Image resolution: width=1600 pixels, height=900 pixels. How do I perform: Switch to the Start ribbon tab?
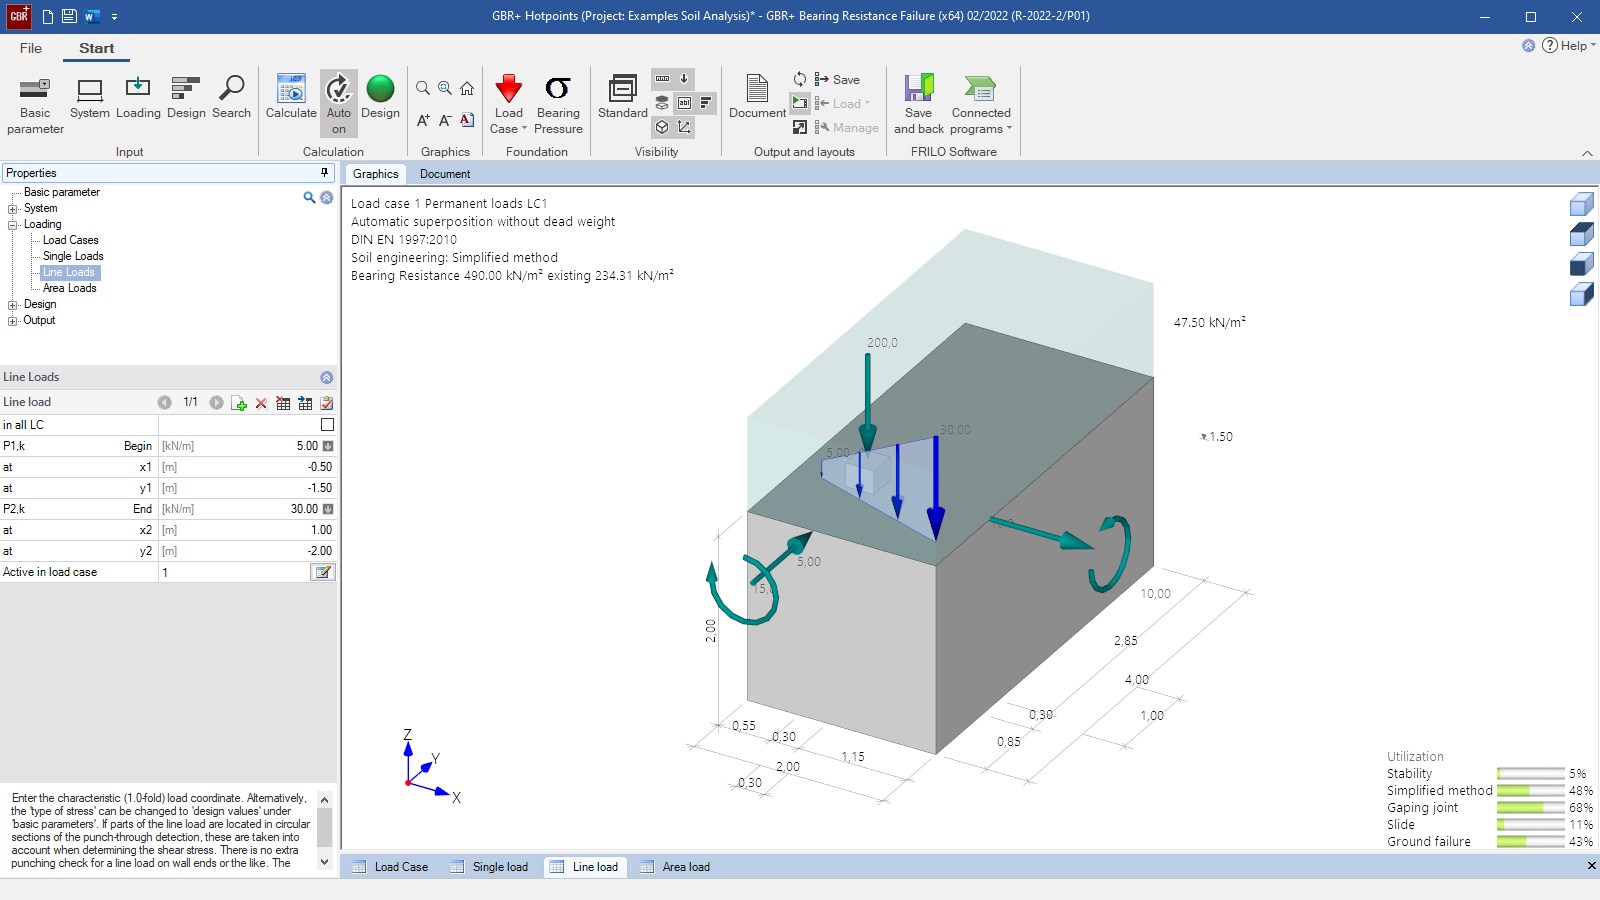pyautogui.click(x=97, y=48)
